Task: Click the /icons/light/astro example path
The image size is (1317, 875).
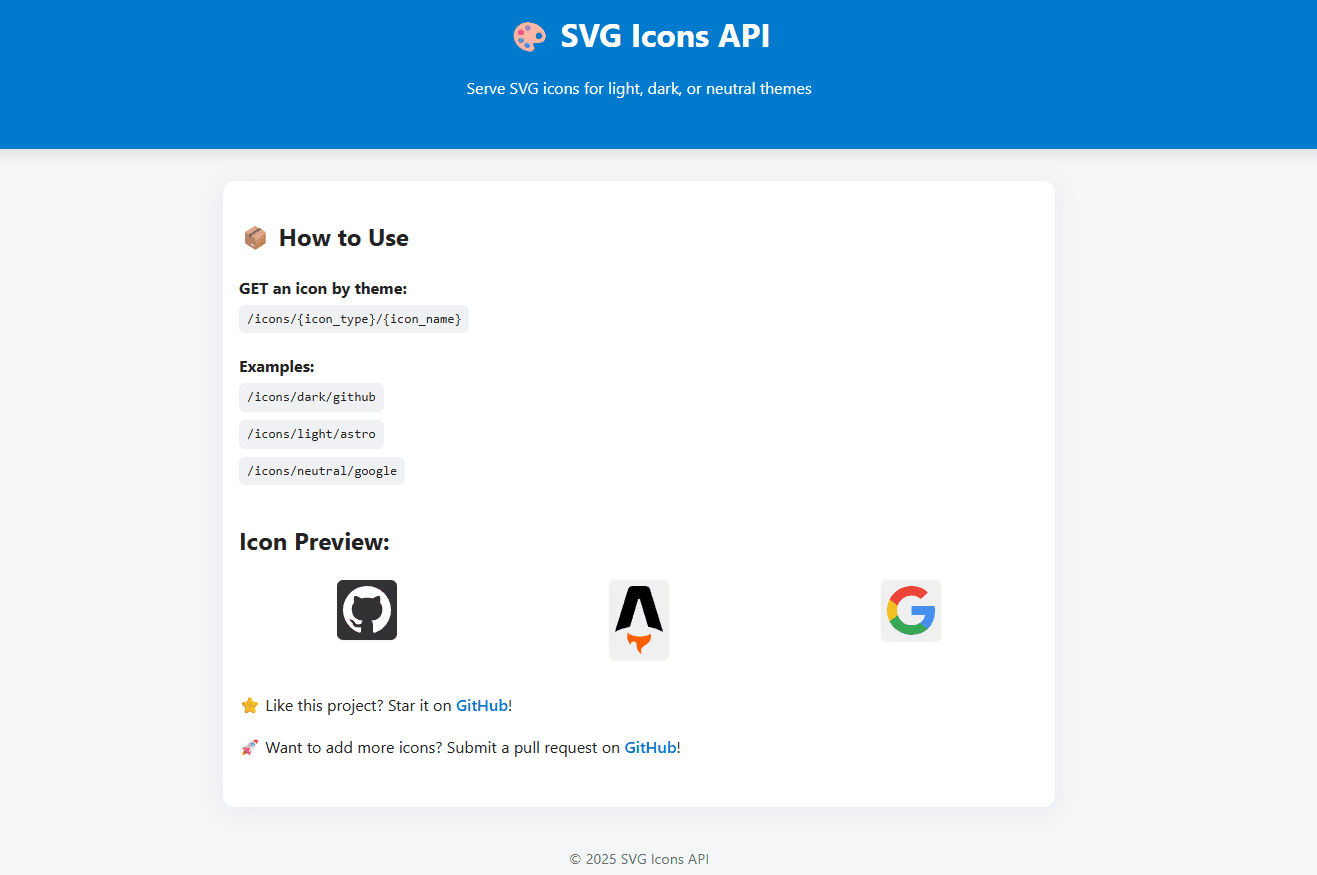Action: (311, 434)
